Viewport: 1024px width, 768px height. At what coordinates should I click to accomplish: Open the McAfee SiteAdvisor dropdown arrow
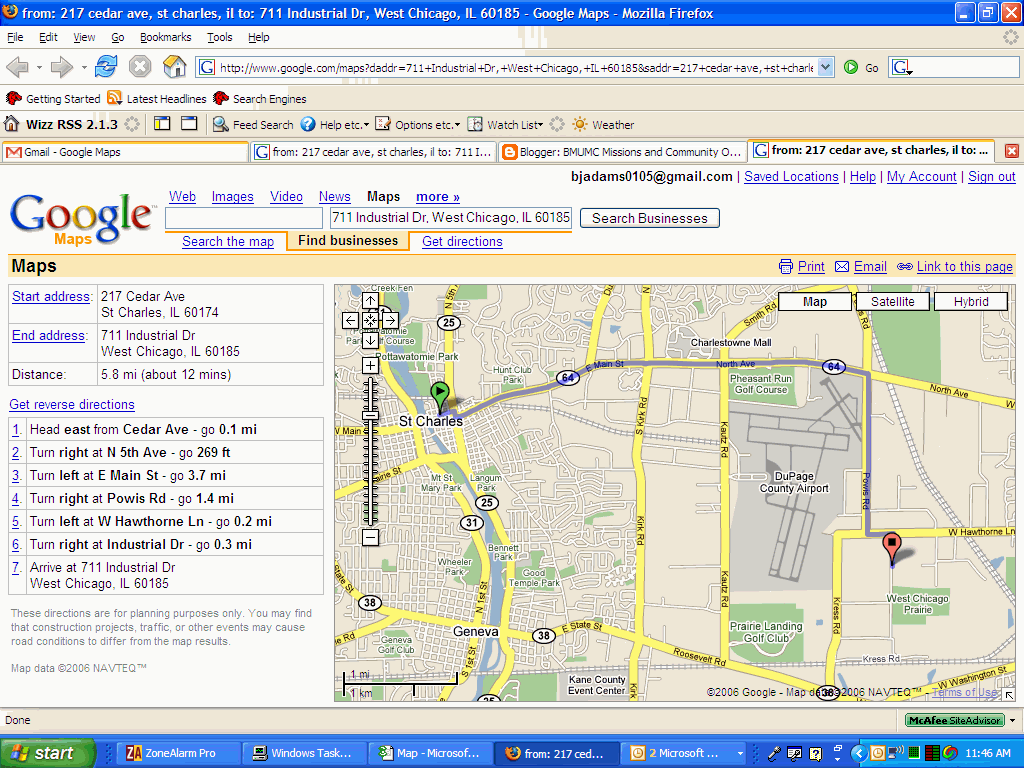click(1012, 720)
